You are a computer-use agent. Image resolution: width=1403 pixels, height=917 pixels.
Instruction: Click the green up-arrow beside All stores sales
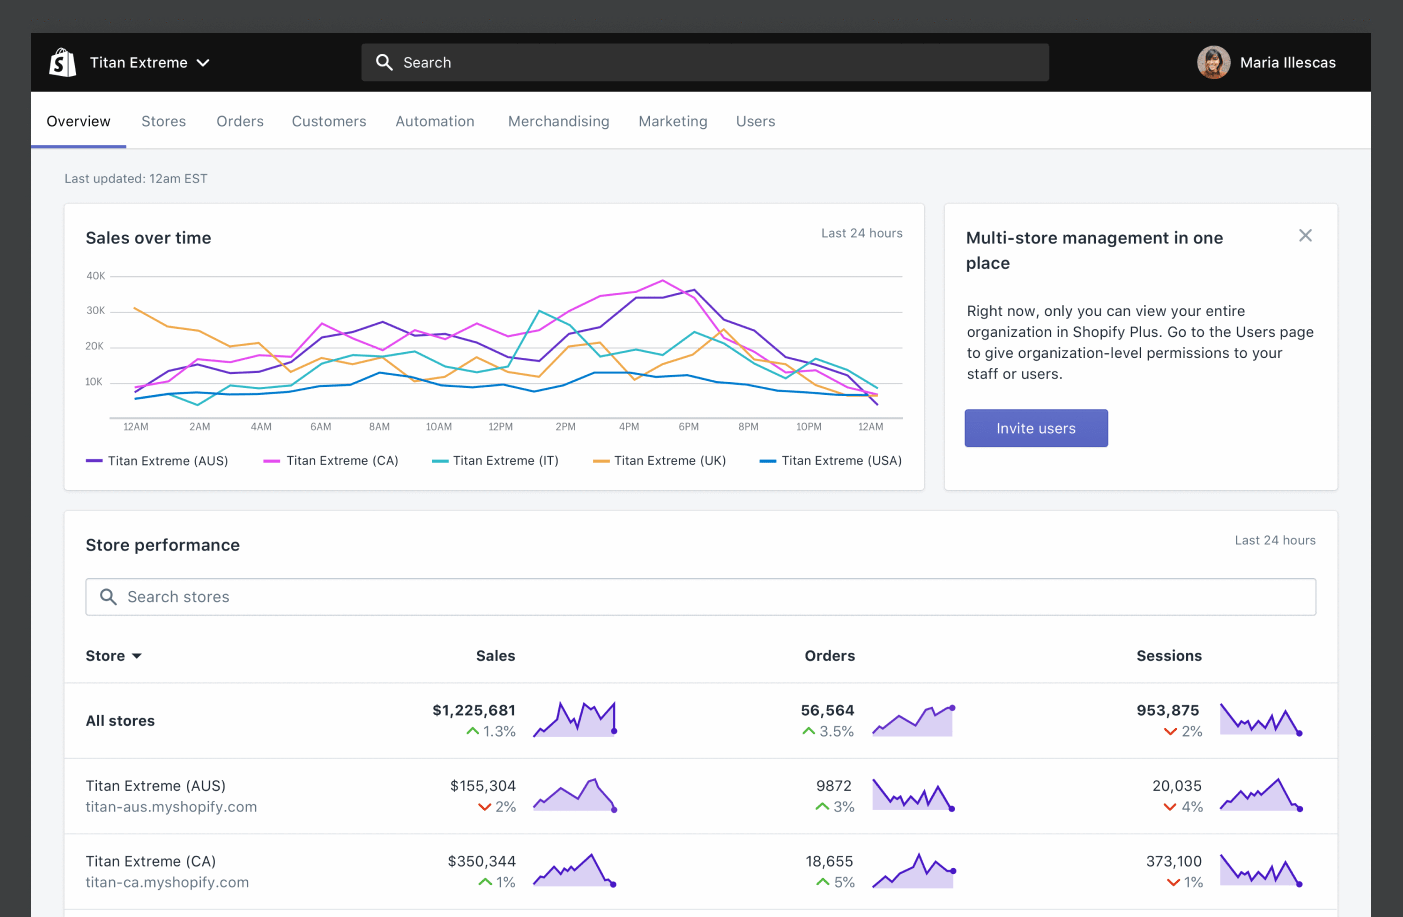[471, 731]
